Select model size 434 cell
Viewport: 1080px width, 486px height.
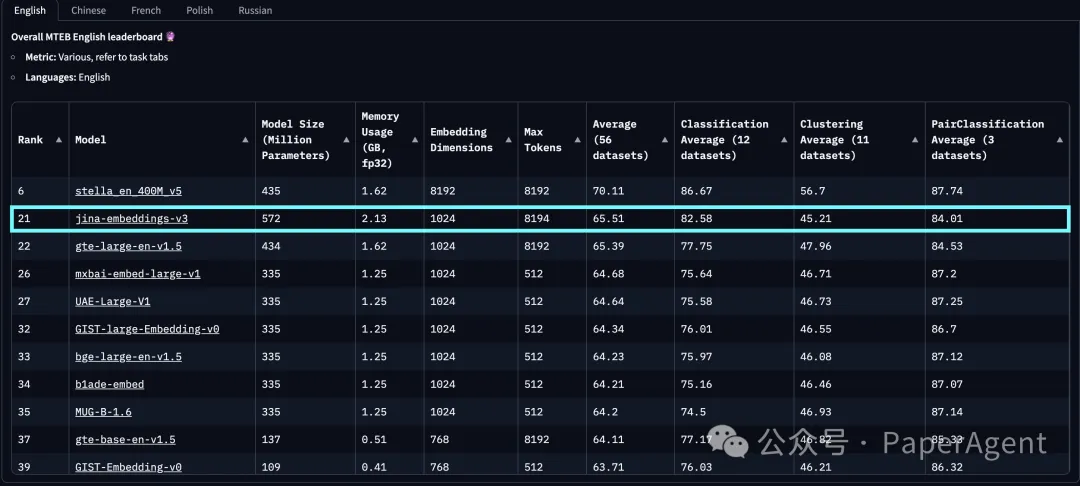(x=305, y=246)
